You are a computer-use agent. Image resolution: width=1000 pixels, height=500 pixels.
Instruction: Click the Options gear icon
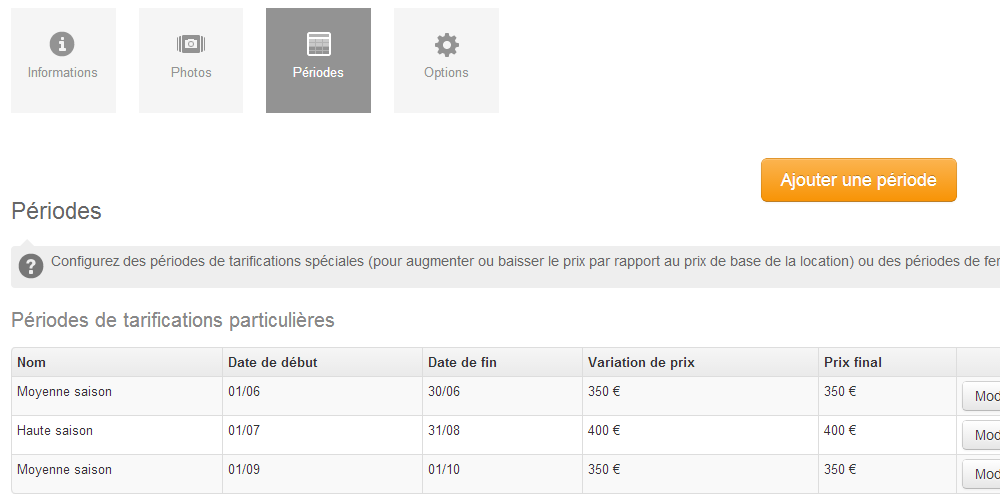click(x=446, y=45)
